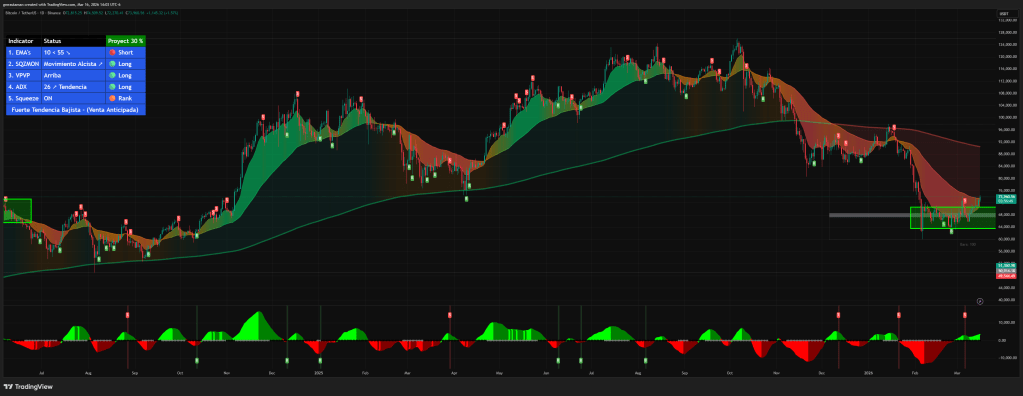1023x396 pixels.
Task: Click the green 'Proyect 30 %' header cell
Action: point(125,40)
